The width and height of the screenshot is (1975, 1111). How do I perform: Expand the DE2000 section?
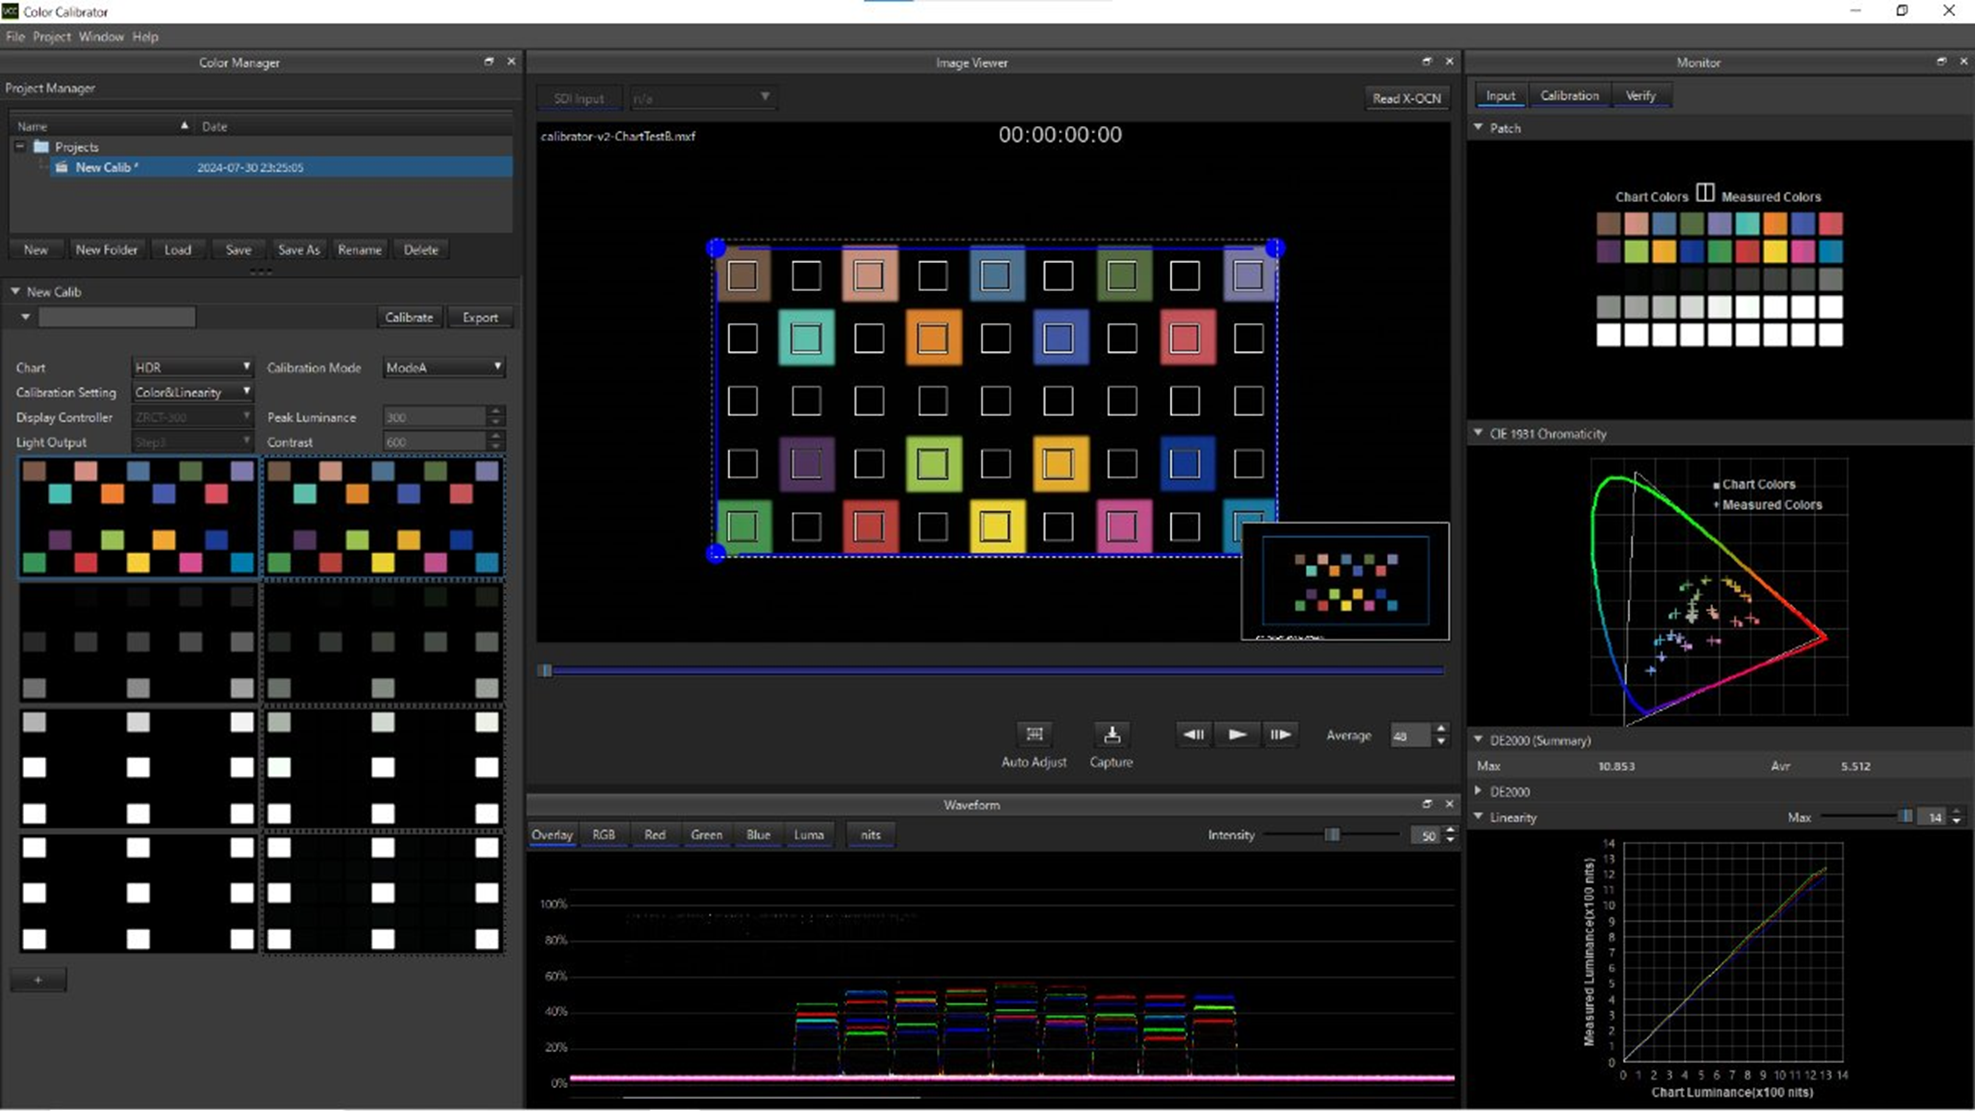(1478, 791)
